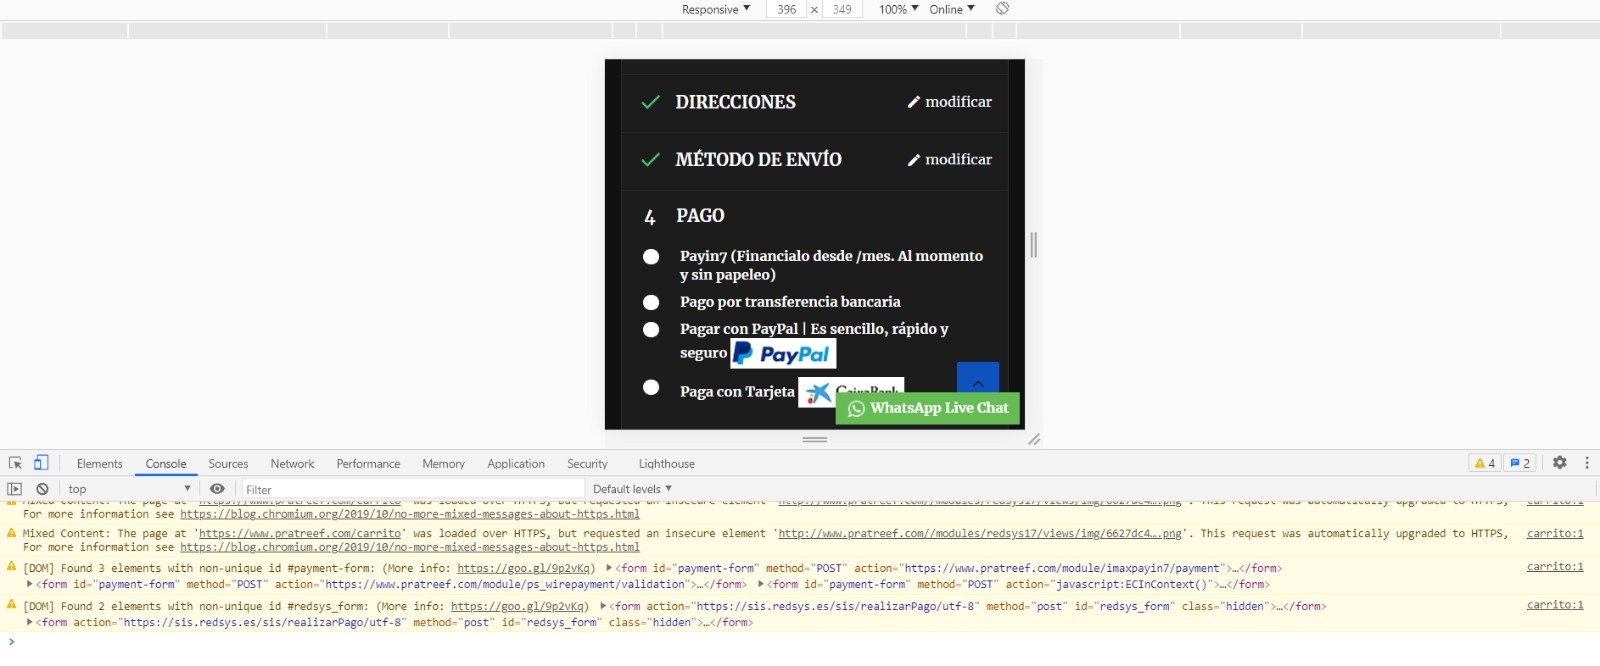Select the Payin7 payment radio button
Viewport: 1600px width, 666px height.
[x=651, y=257]
